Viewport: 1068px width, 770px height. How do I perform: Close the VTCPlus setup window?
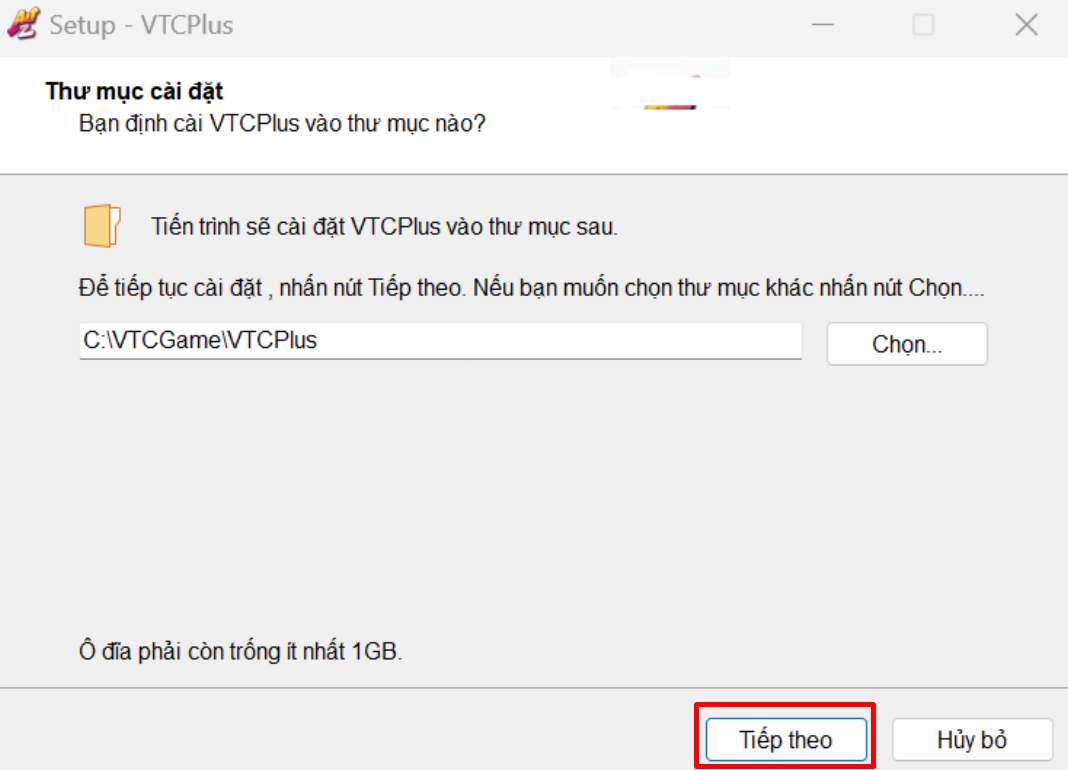tap(1026, 25)
